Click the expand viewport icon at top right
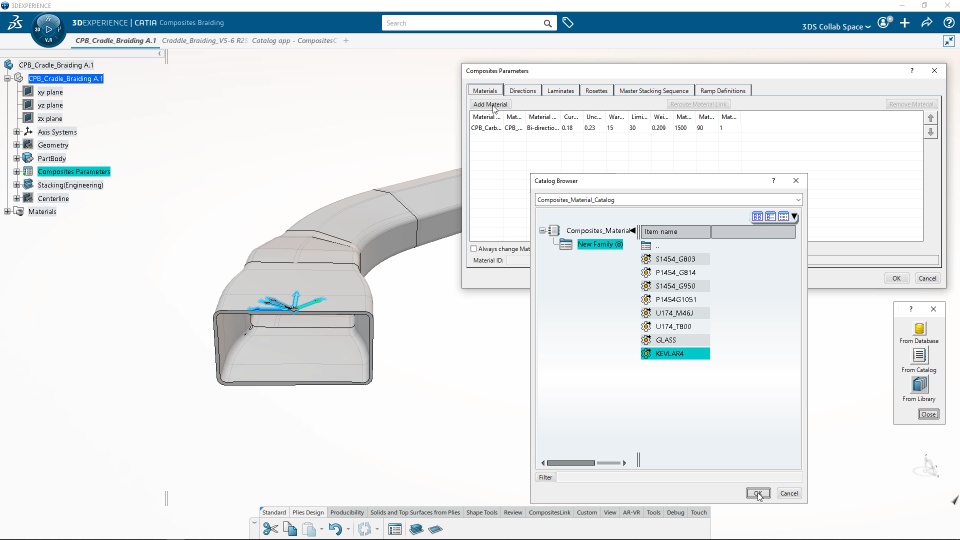This screenshot has width=960, height=540. pyautogui.click(x=948, y=41)
